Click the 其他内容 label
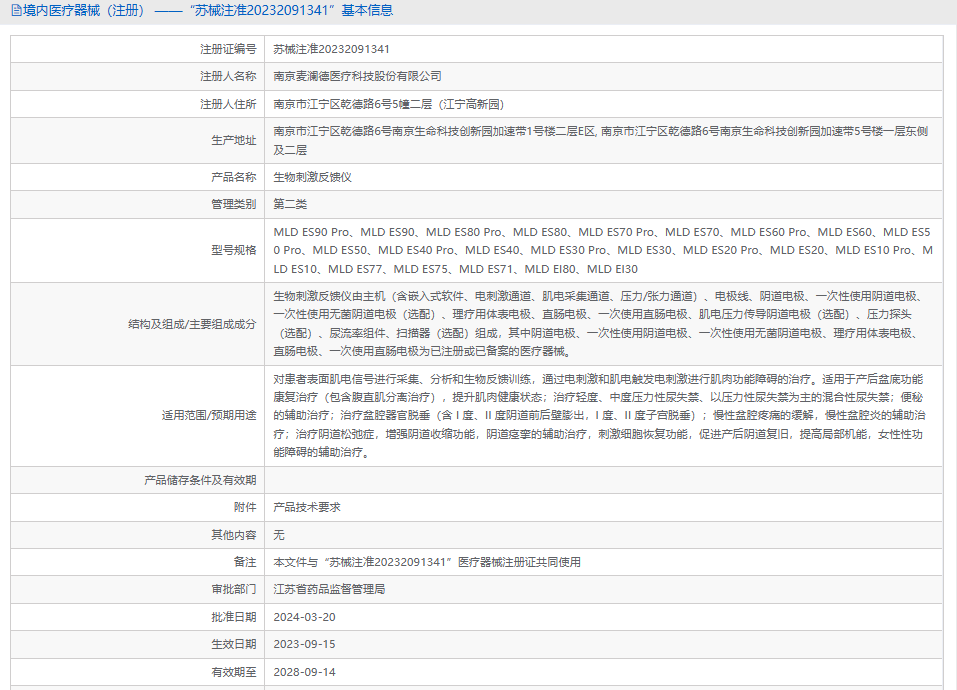This screenshot has height=690, width=957. [234, 535]
